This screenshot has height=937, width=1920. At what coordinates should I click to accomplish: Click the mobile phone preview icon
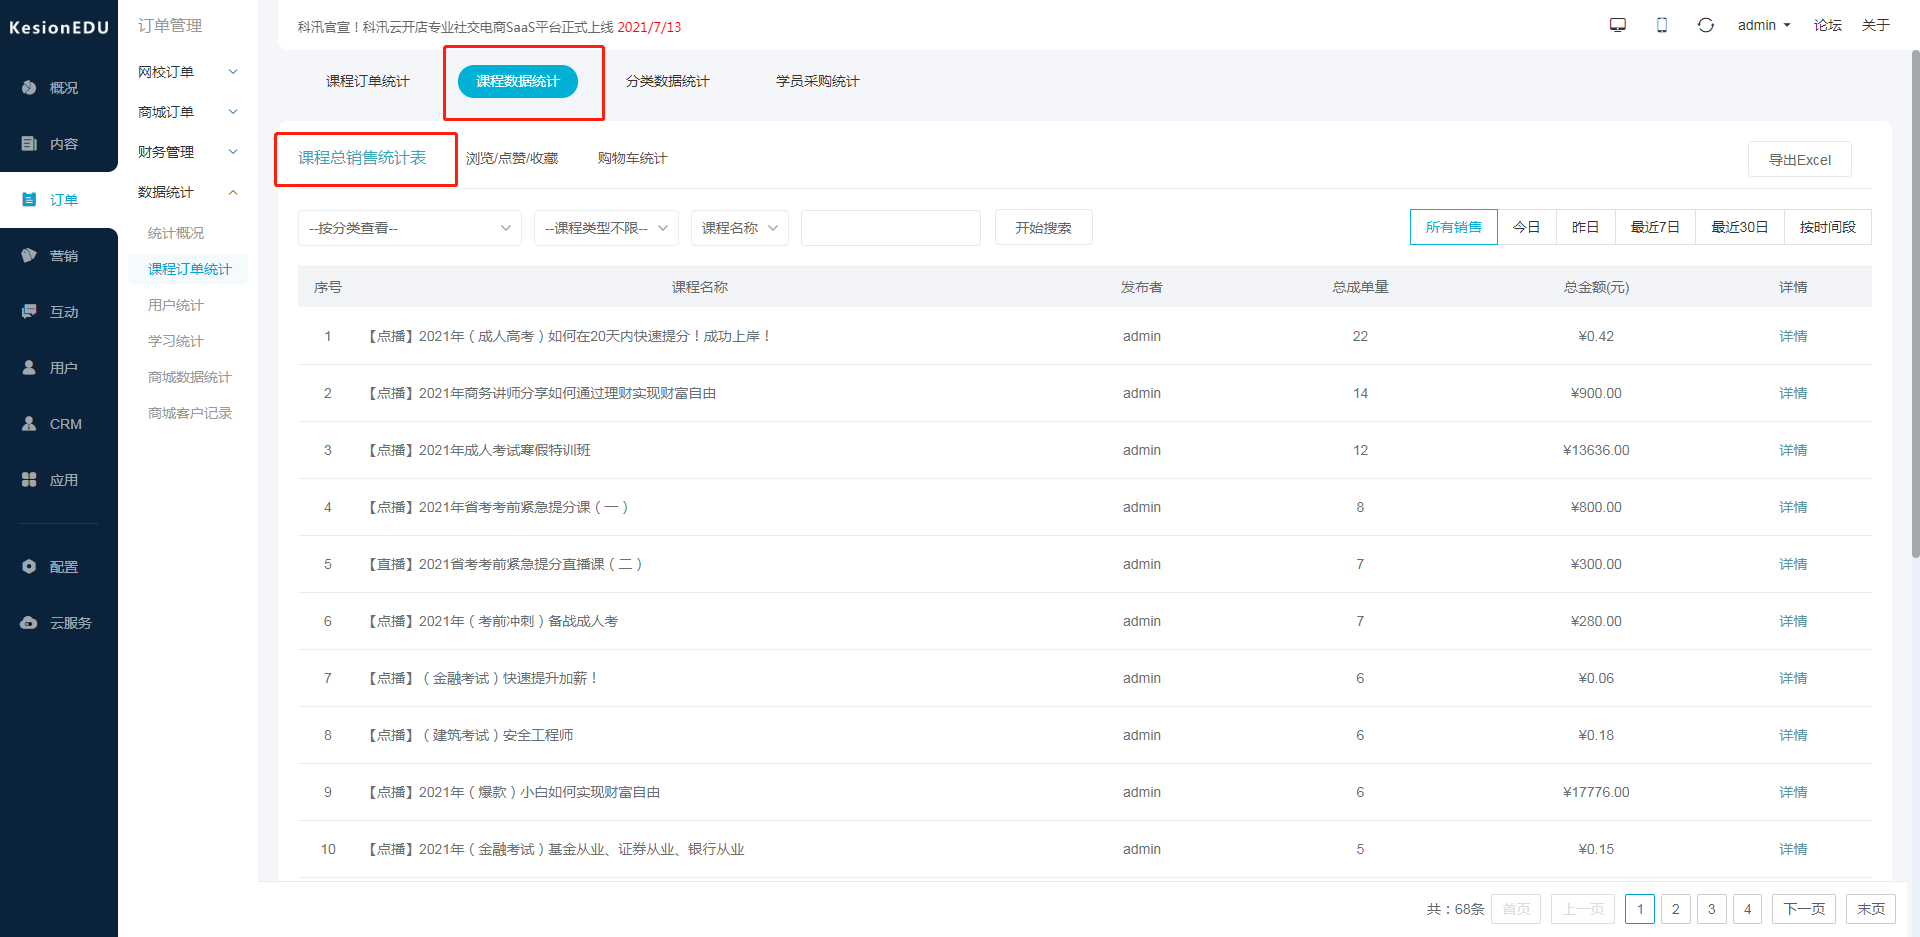pos(1662,25)
